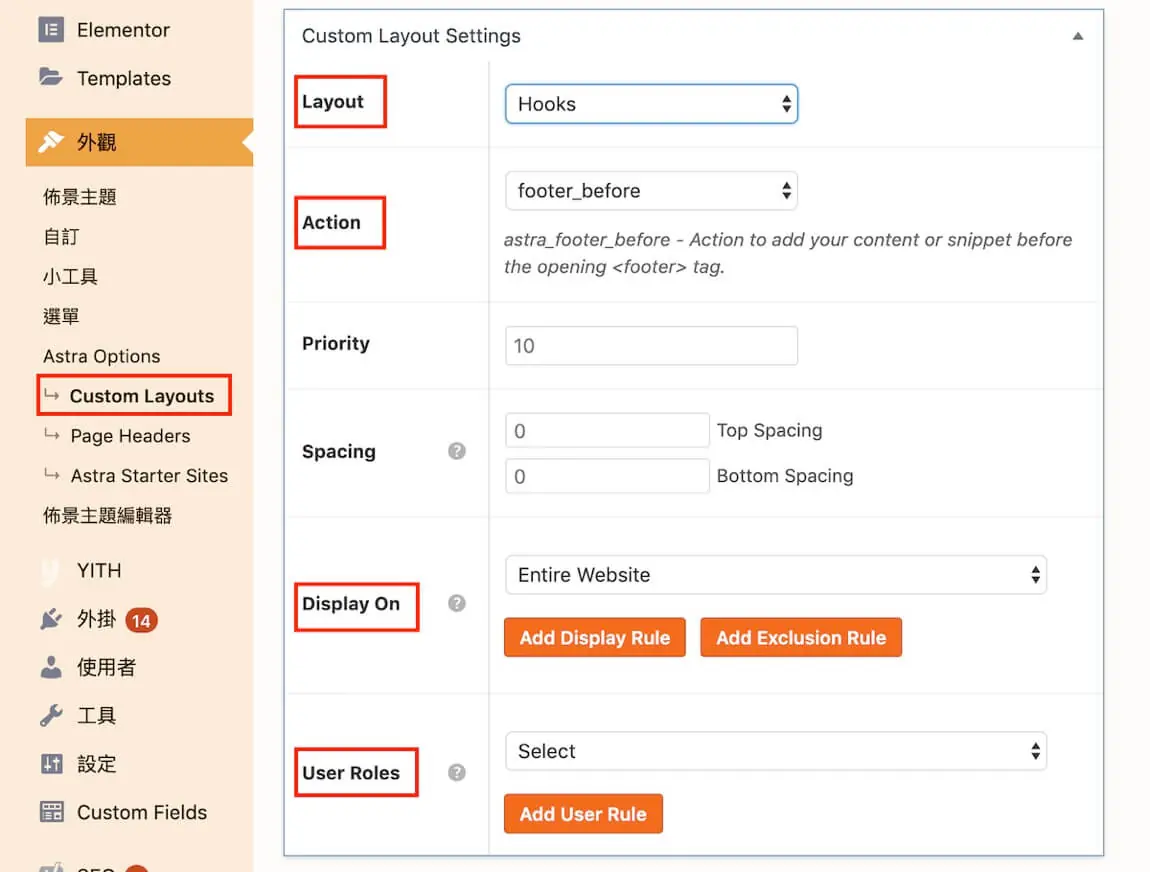This screenshot has height=872, width=1150.
Task: Click the 外觀 paintbrush icon
Action: 51,142
